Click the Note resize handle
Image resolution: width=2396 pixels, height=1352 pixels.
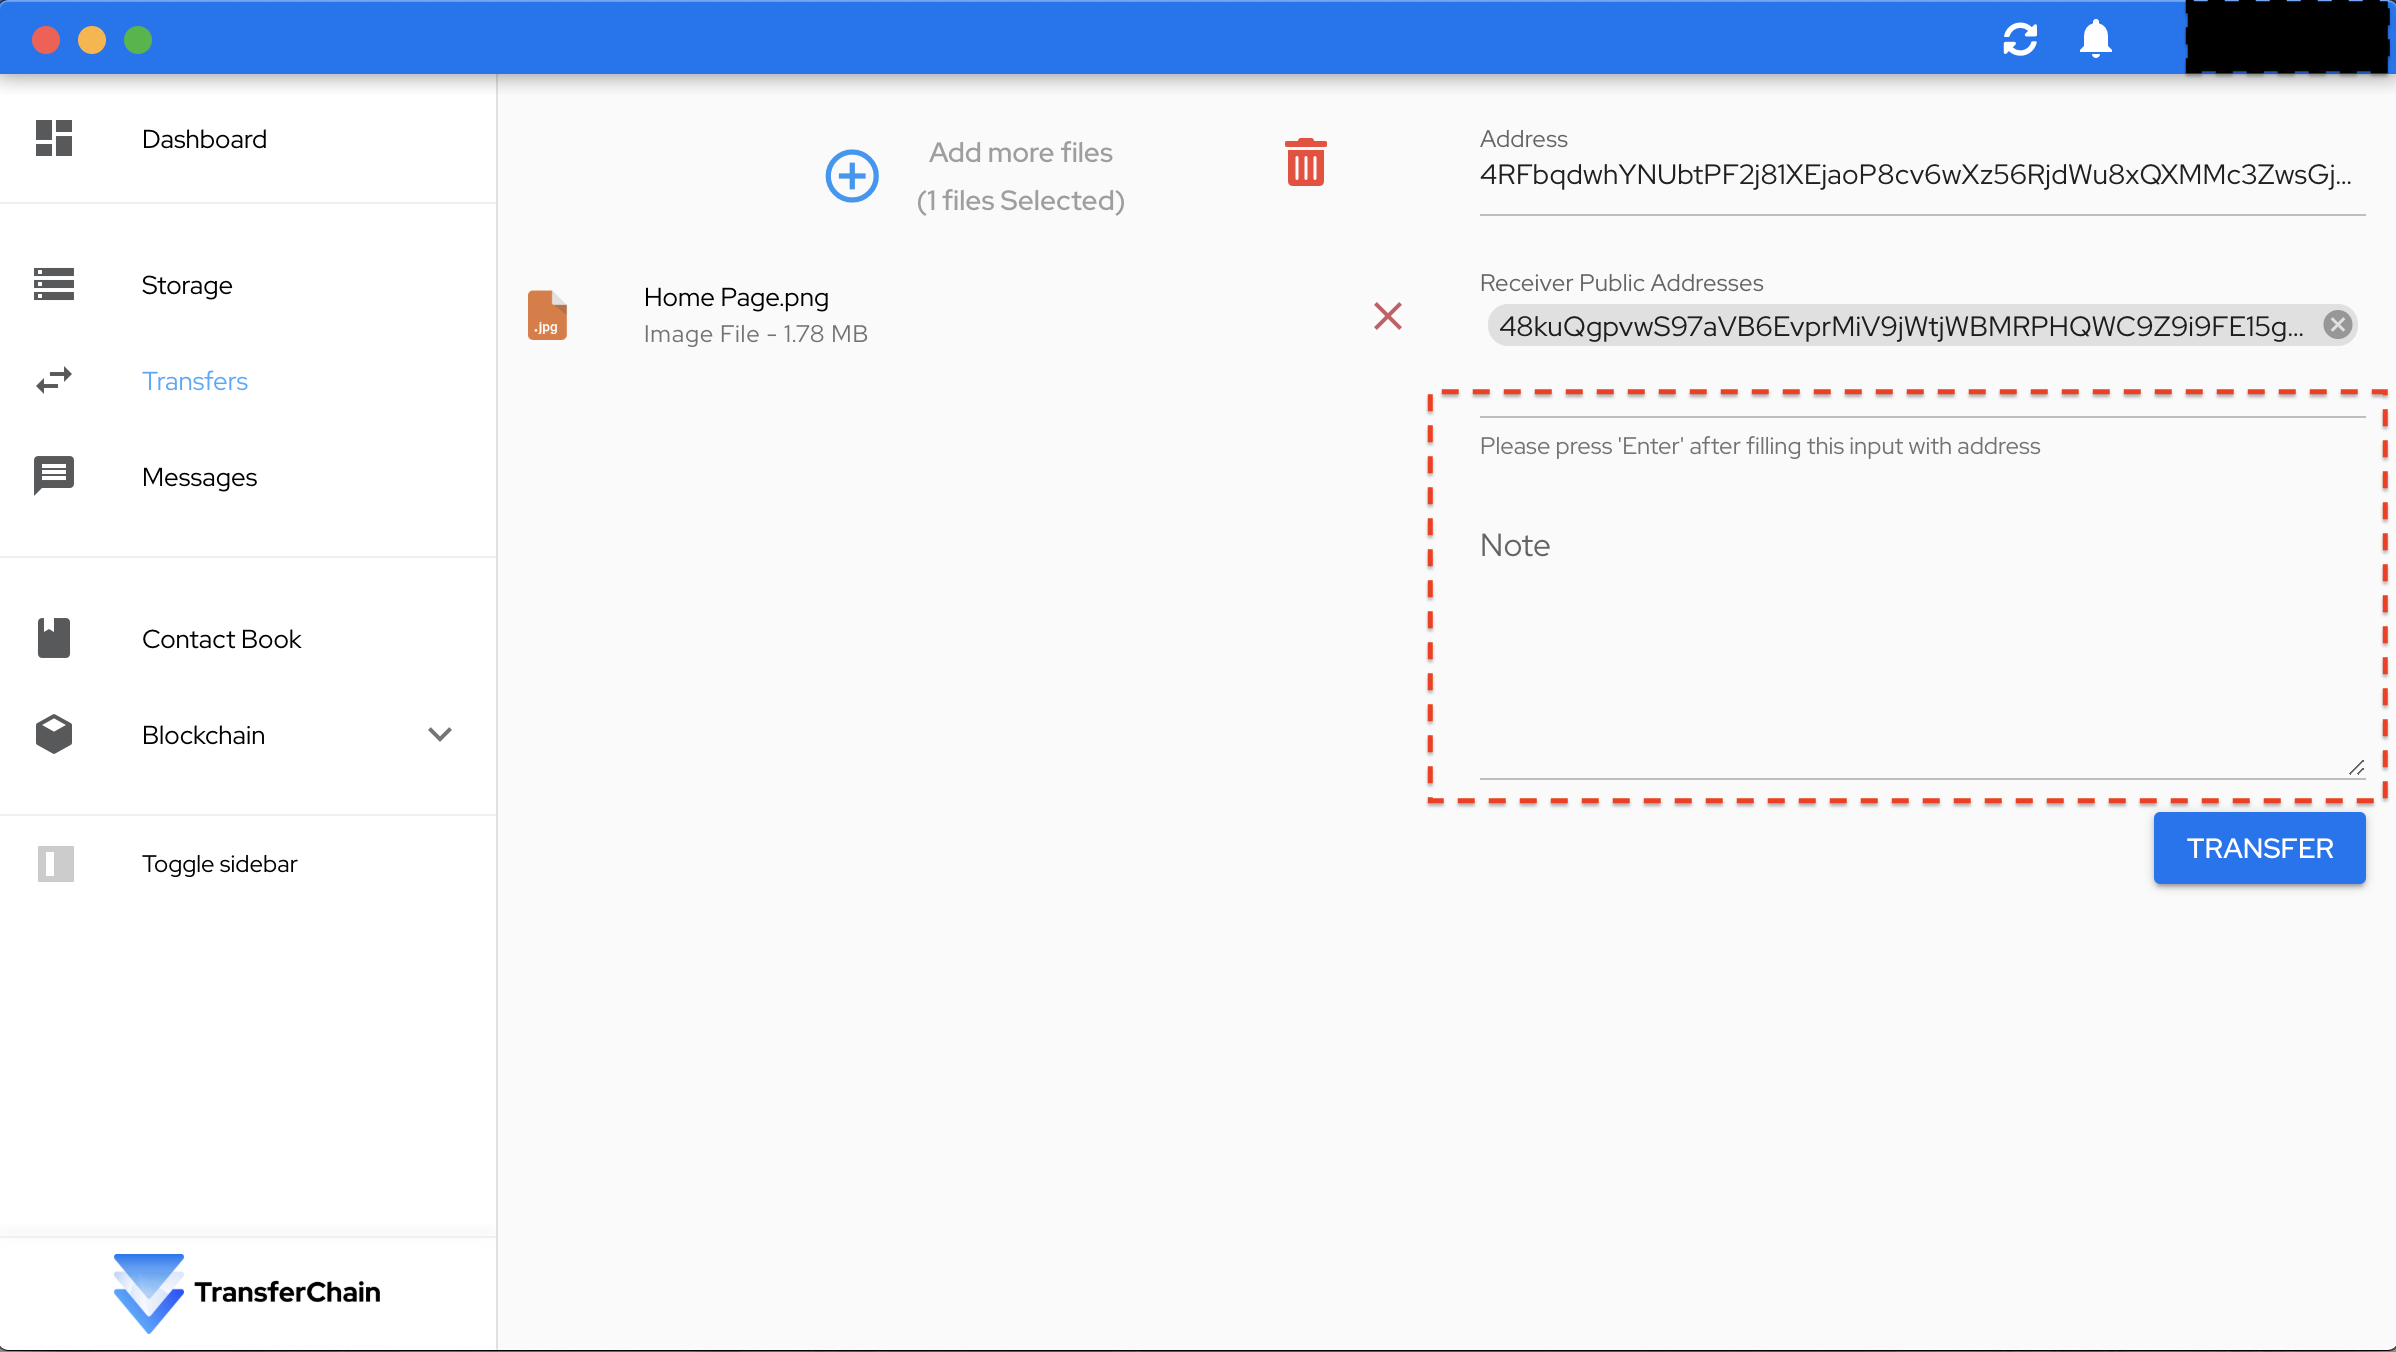(x=2356, y=767)
